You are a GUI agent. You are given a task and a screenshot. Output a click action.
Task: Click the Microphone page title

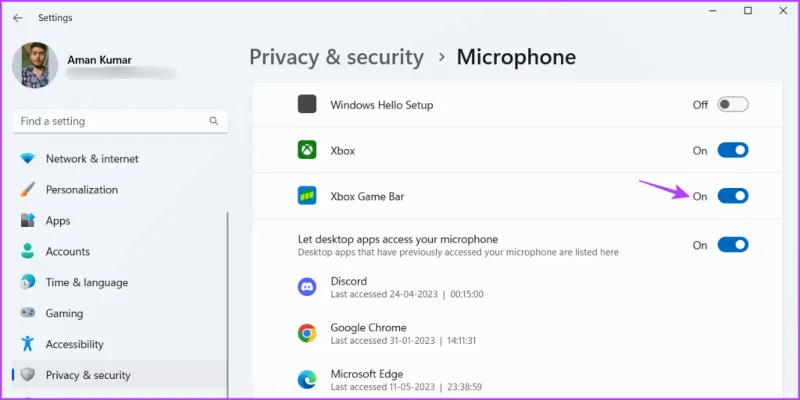tap(516, 57)
